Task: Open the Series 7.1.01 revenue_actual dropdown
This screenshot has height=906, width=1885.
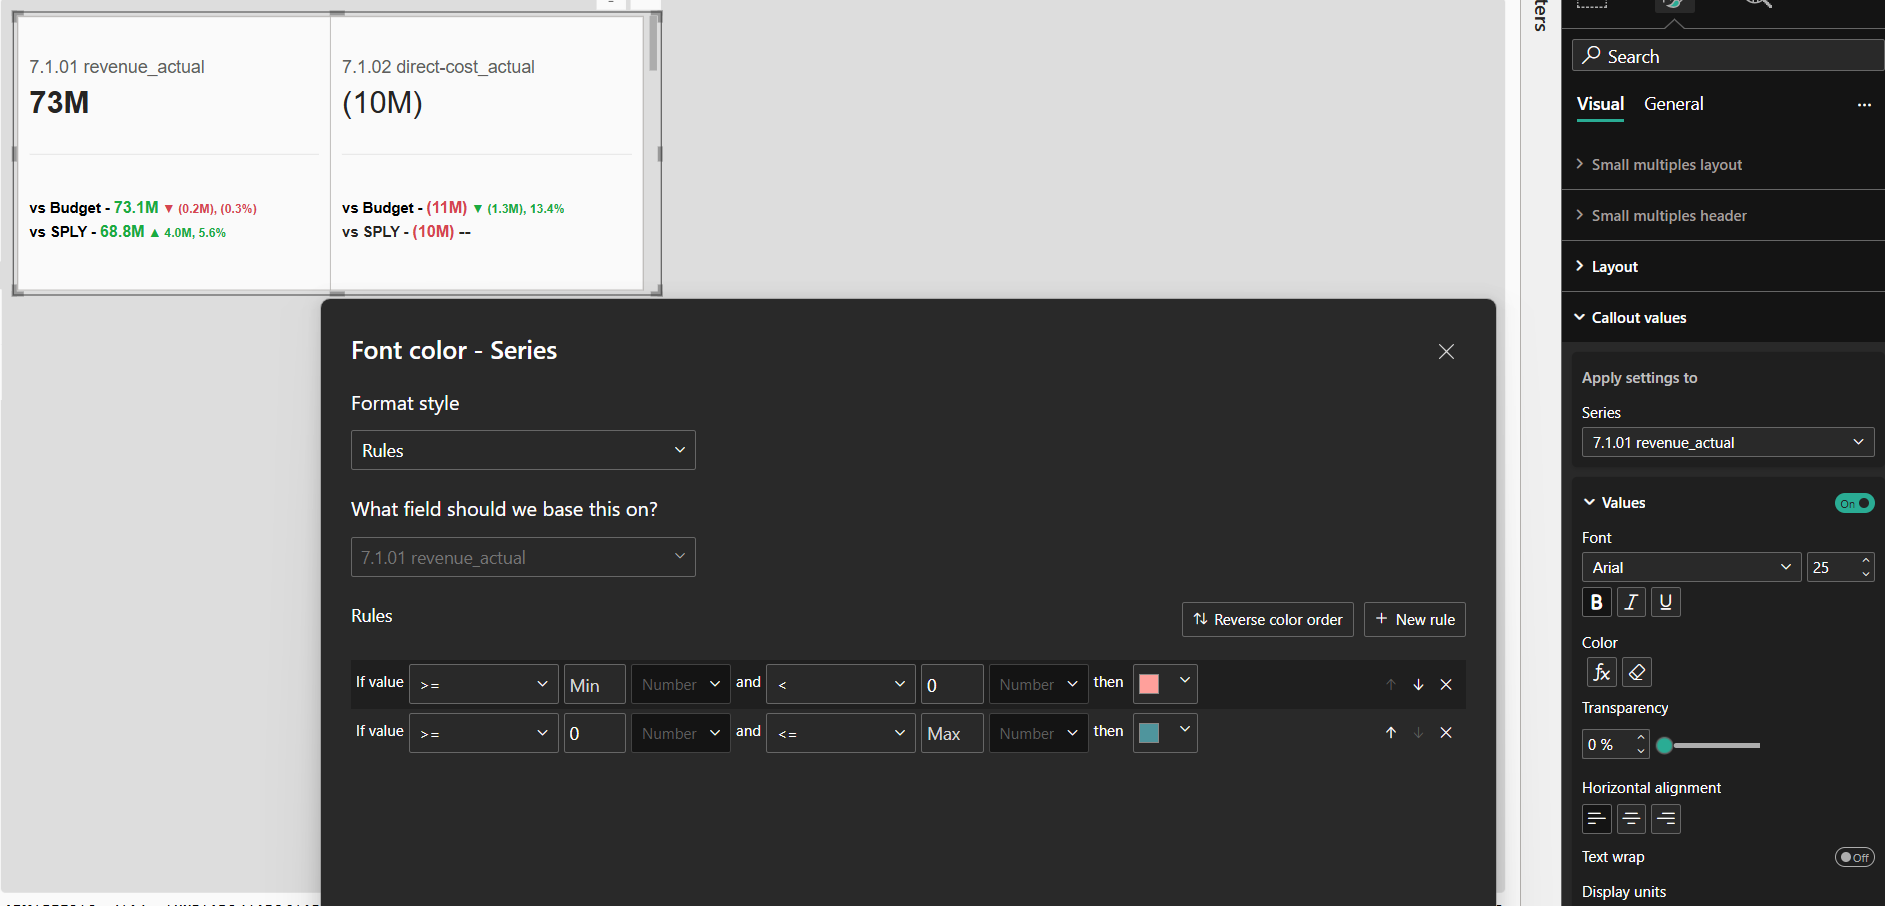Action: pos(1727,442)
